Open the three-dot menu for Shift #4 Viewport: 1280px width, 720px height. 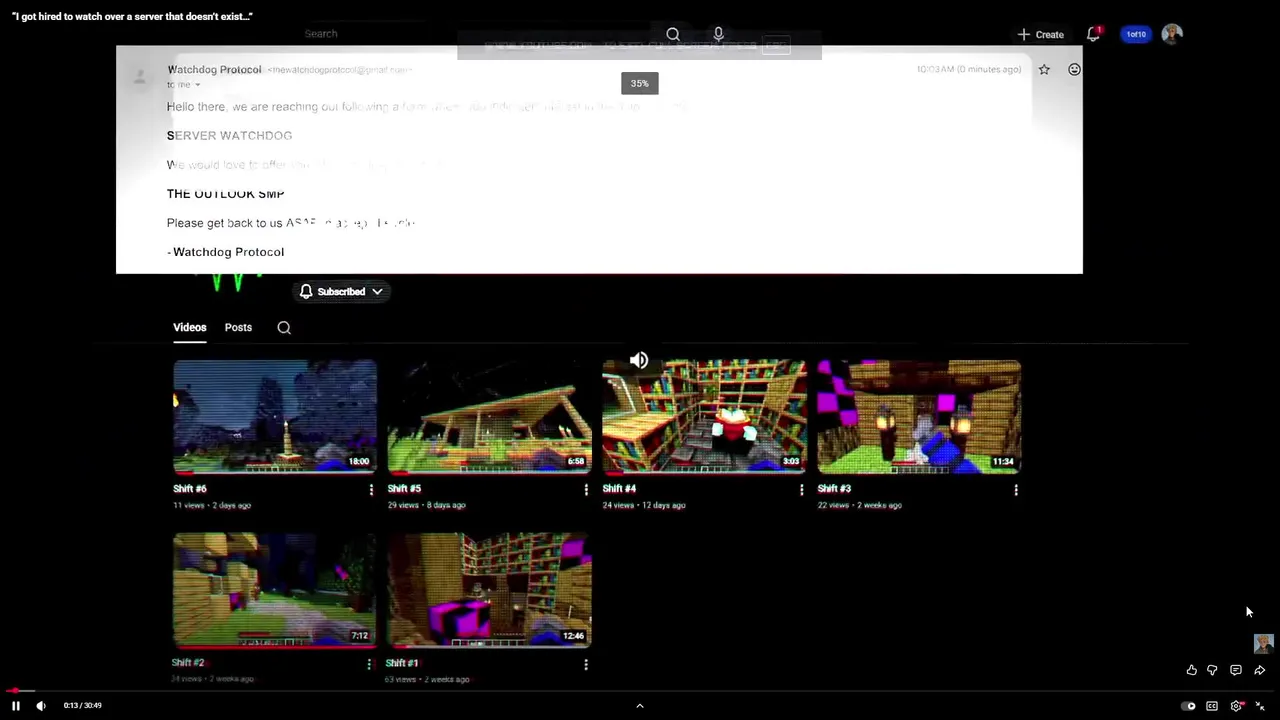(801, 490)
